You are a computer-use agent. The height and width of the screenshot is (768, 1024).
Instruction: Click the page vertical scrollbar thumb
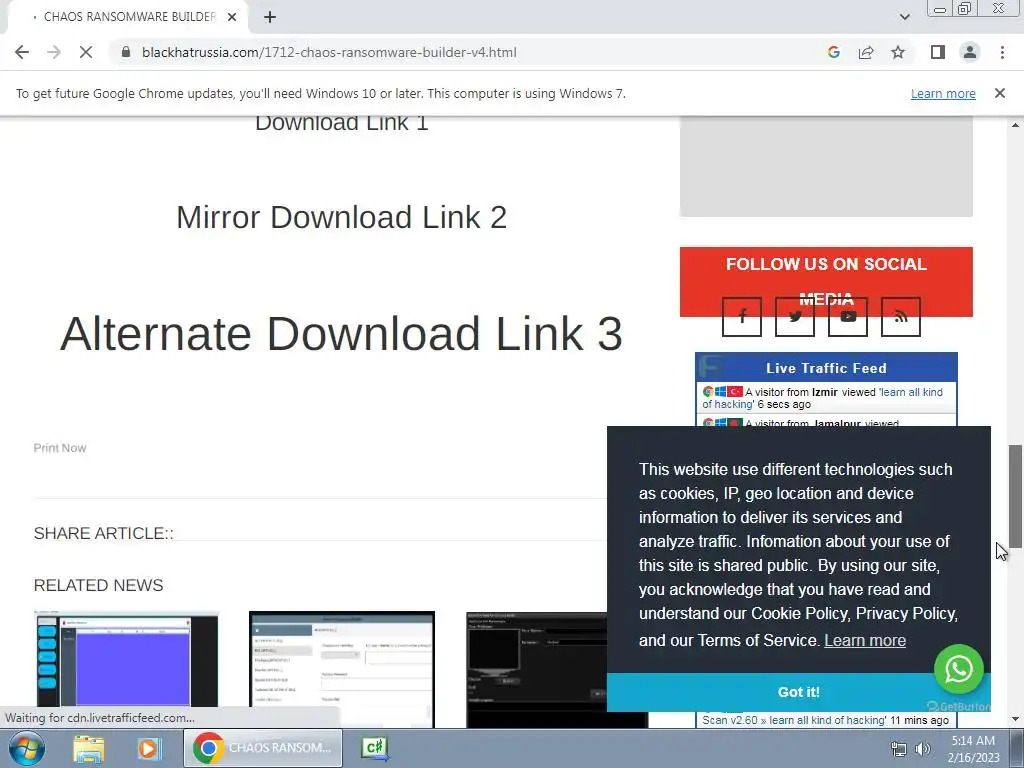(x=1015, y=496)
